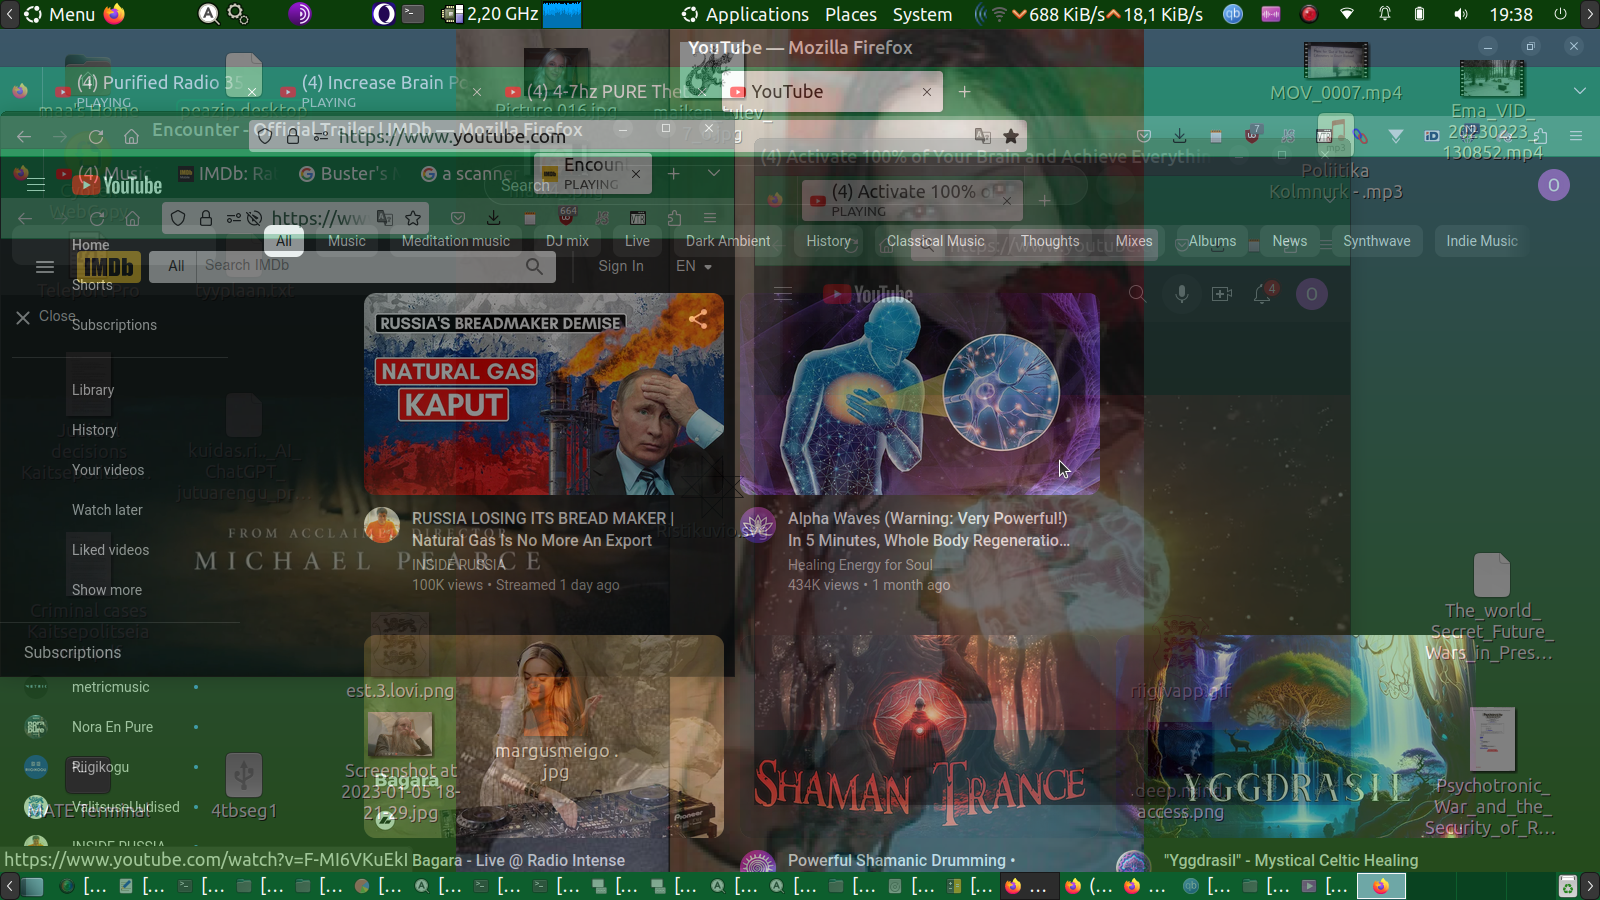The width and height of the screenshot is (1600, 900).
Task: Click the power button icon in top panel
Action: [1560, 14]
